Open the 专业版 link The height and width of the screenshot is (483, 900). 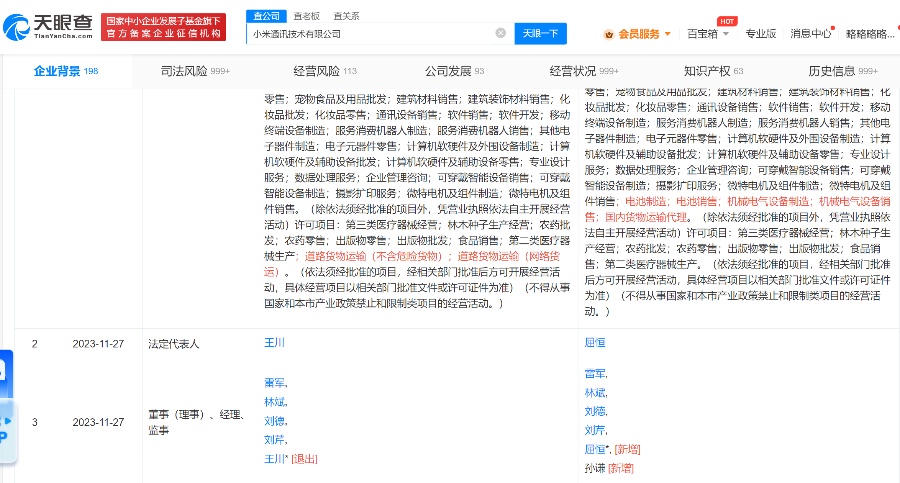(761, 34)
